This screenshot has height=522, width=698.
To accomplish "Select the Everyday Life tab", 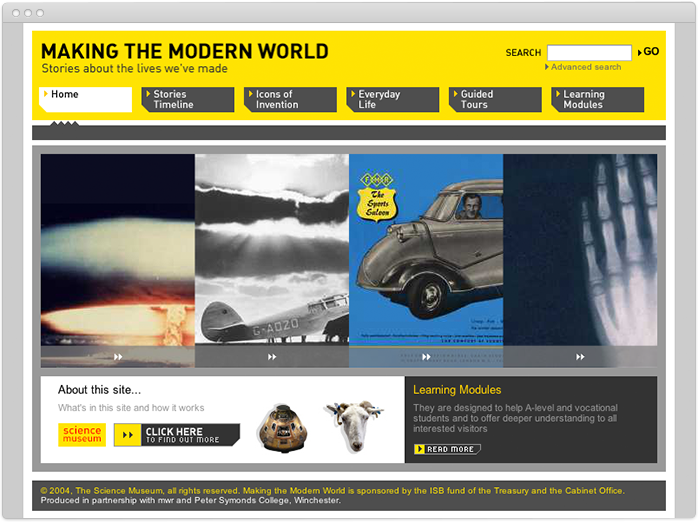I will tap(393, 99).
